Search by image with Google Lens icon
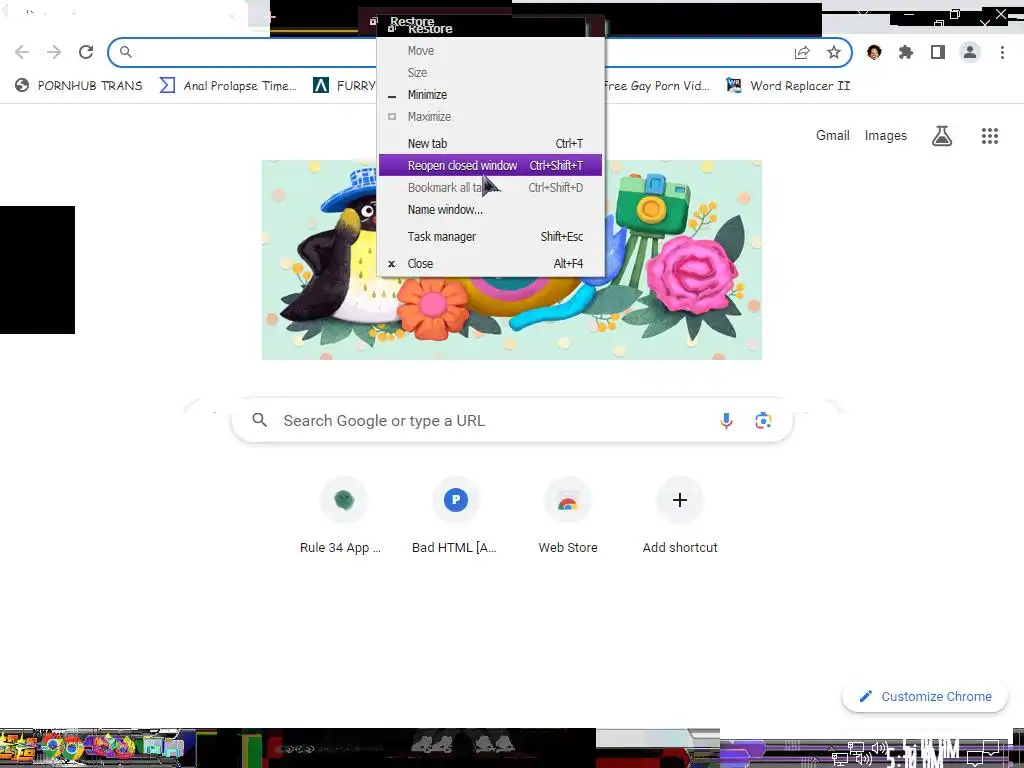The height and width of the screenshot is (768, 1024). pyautogui.click(x=763, y=421)
